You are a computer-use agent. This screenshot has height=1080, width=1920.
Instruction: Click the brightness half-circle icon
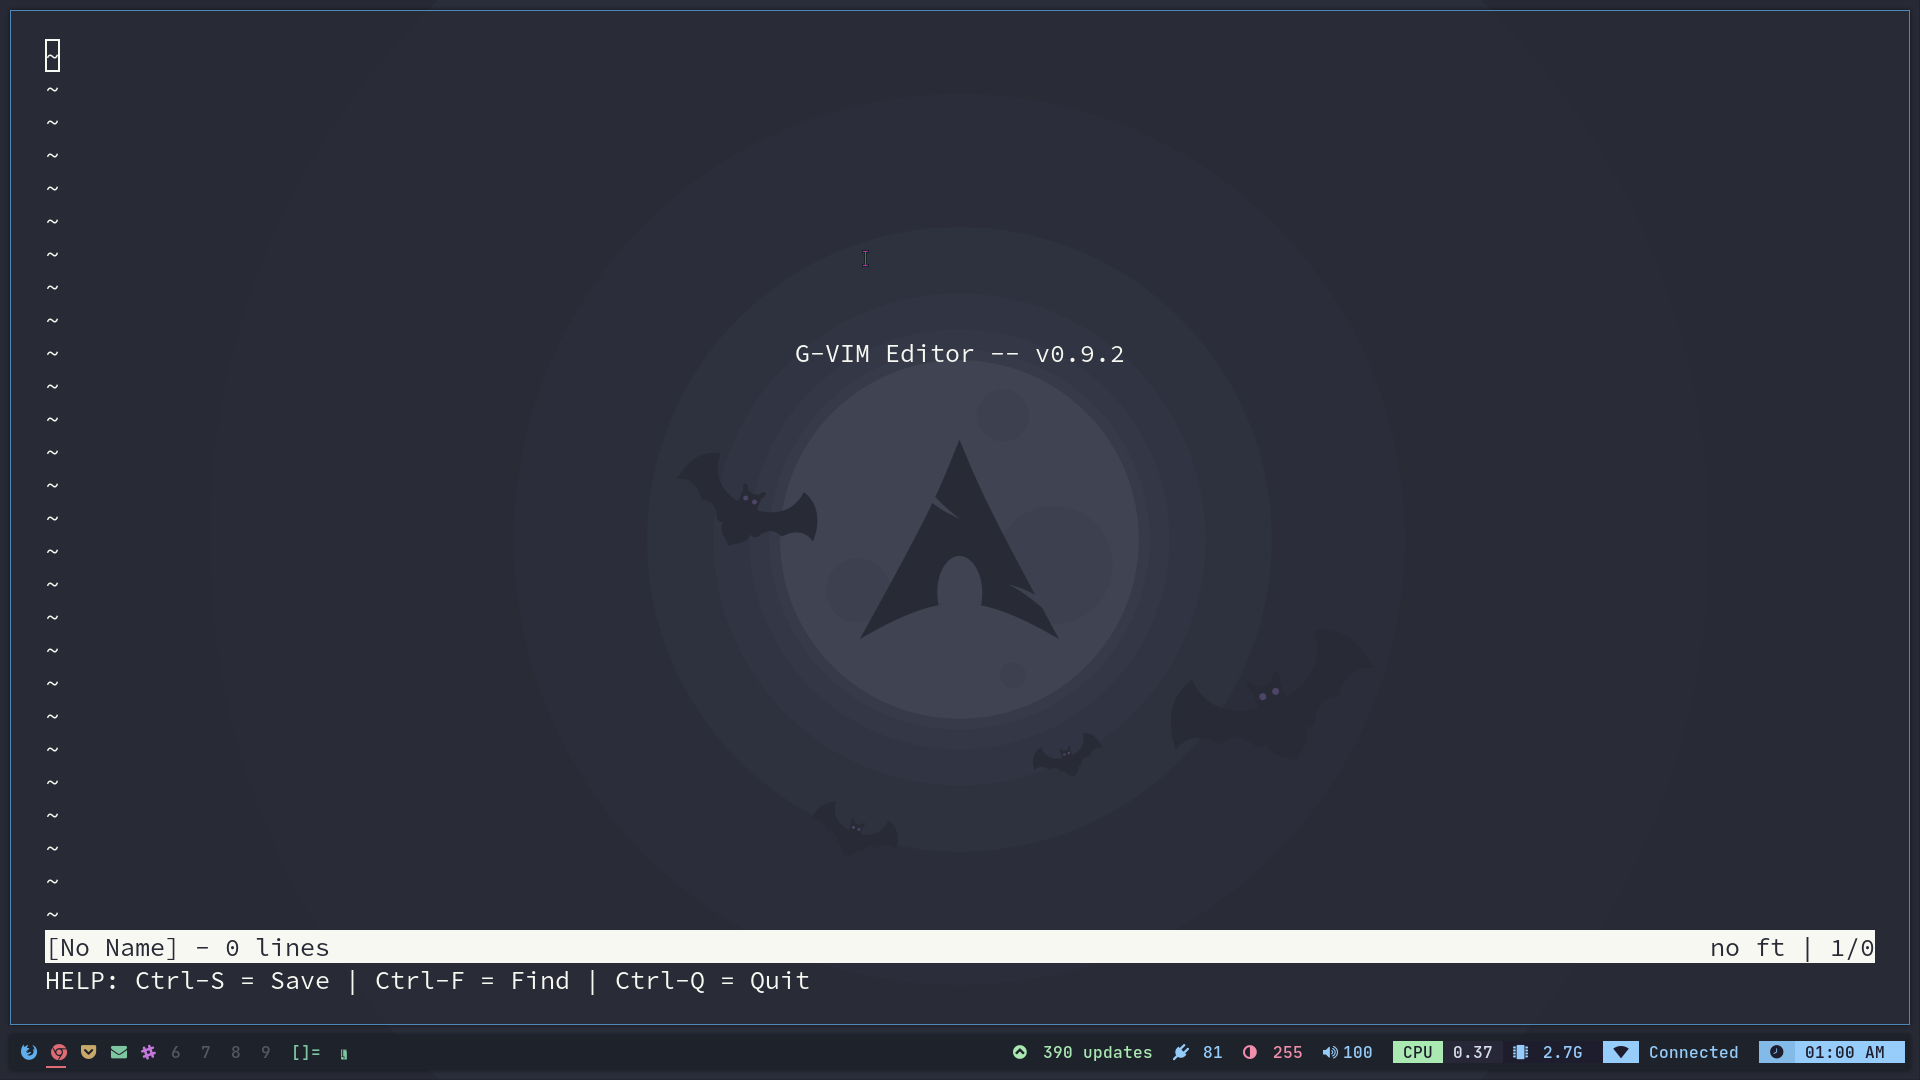1250,1052
